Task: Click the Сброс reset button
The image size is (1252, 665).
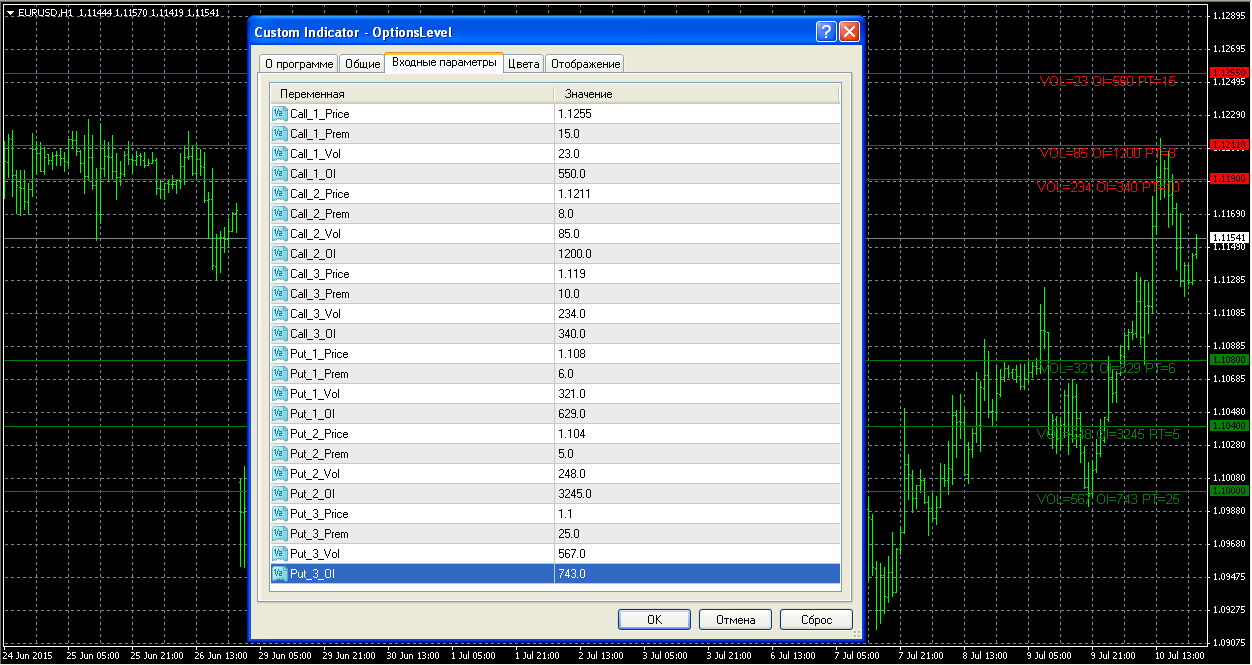Action: (816, 619)
